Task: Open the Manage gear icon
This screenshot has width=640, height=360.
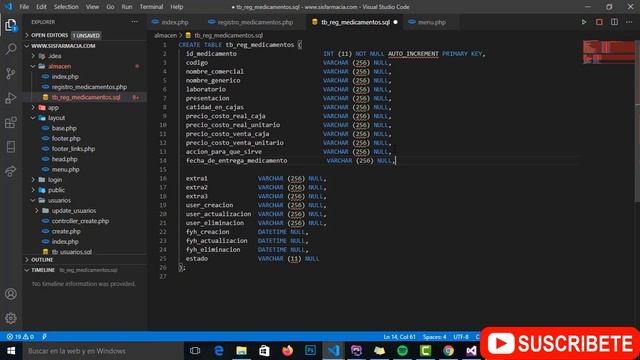Action: tap(11, 318)
